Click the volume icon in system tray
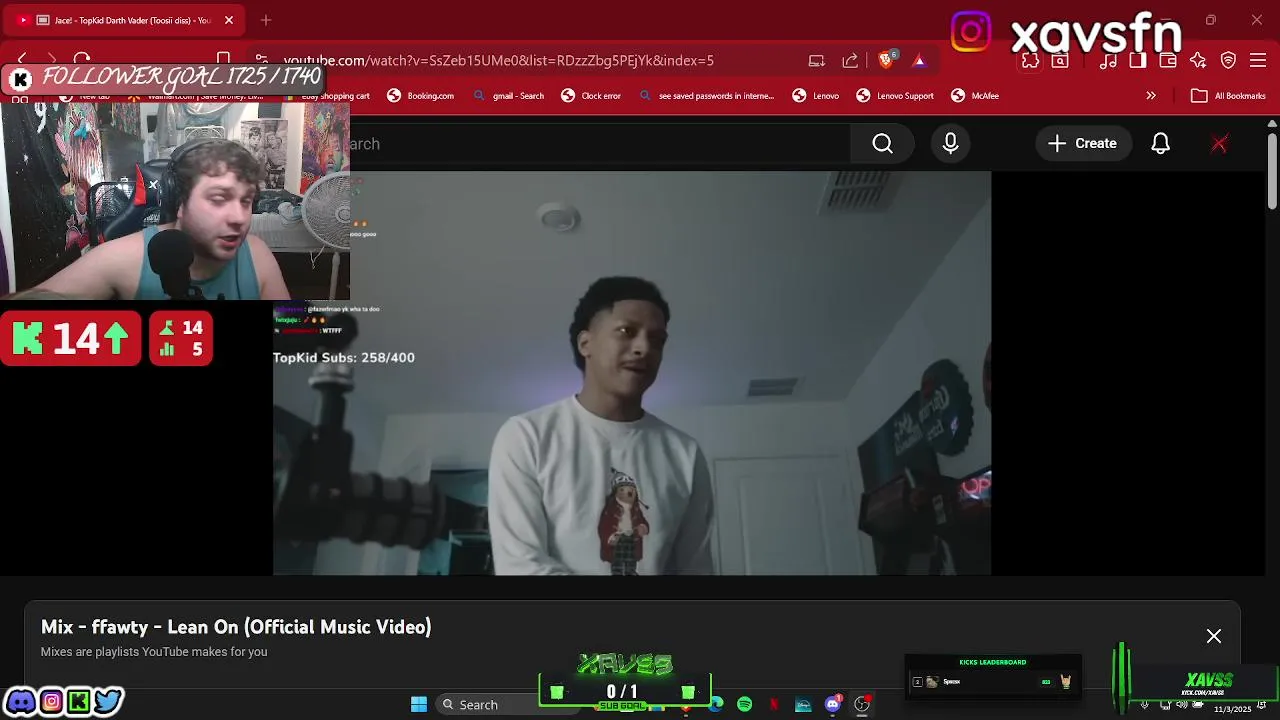Screen dimensions: 1280x720 [x=1182, y=705]
